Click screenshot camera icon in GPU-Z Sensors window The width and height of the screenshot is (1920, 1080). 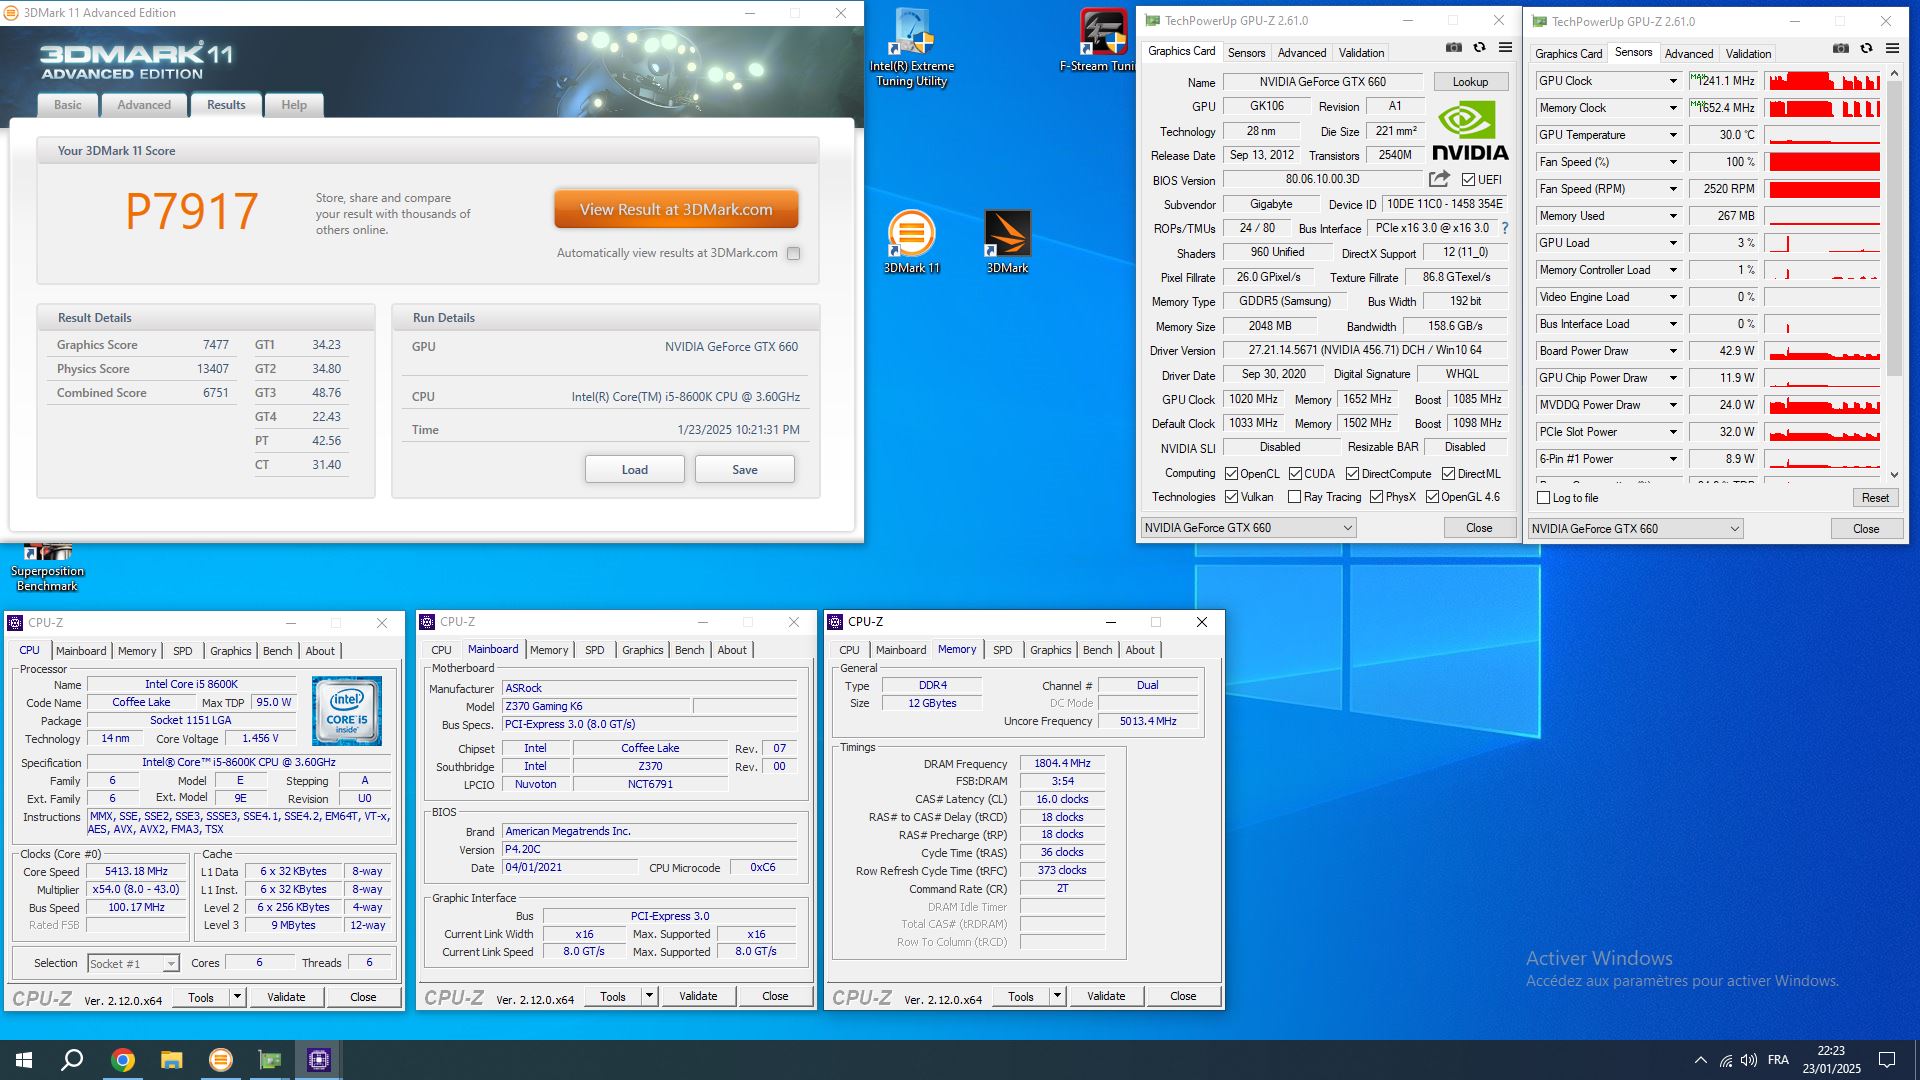1841,48
